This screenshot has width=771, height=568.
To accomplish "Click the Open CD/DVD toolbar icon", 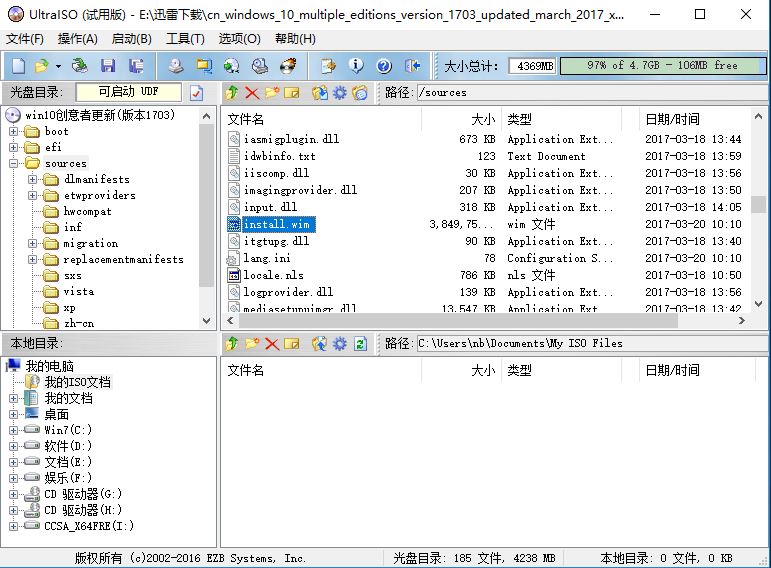I will click(79, 65).
